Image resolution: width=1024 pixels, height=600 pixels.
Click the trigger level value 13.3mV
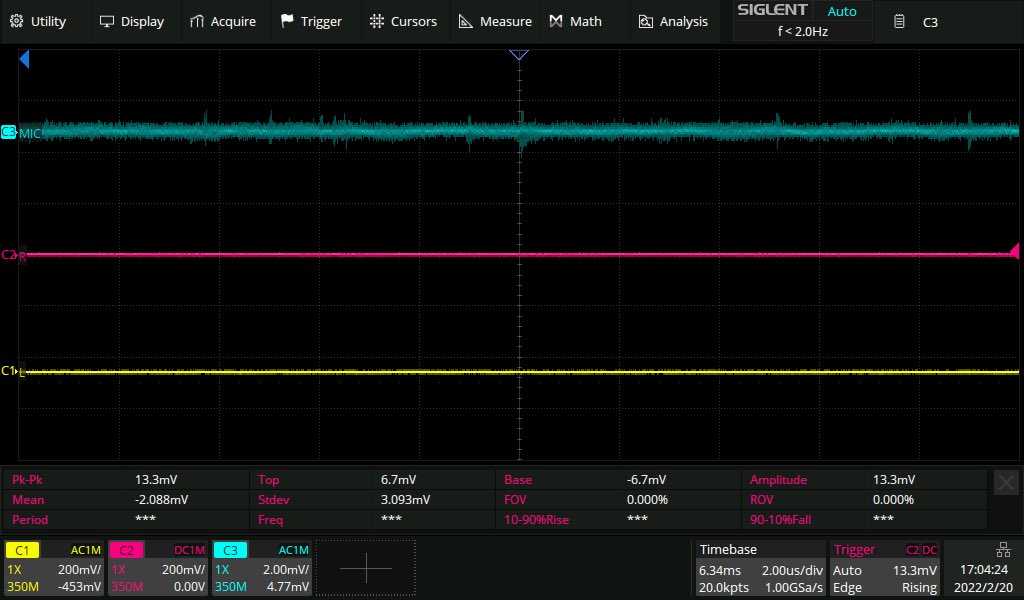(915, 570)
